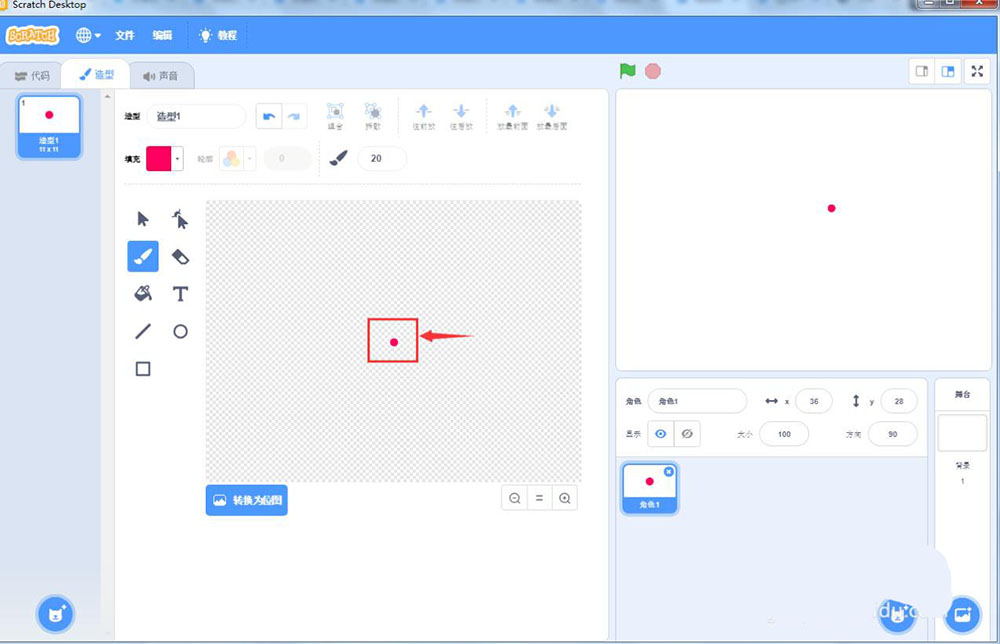Click the Group icon

(x=335, y=117)
